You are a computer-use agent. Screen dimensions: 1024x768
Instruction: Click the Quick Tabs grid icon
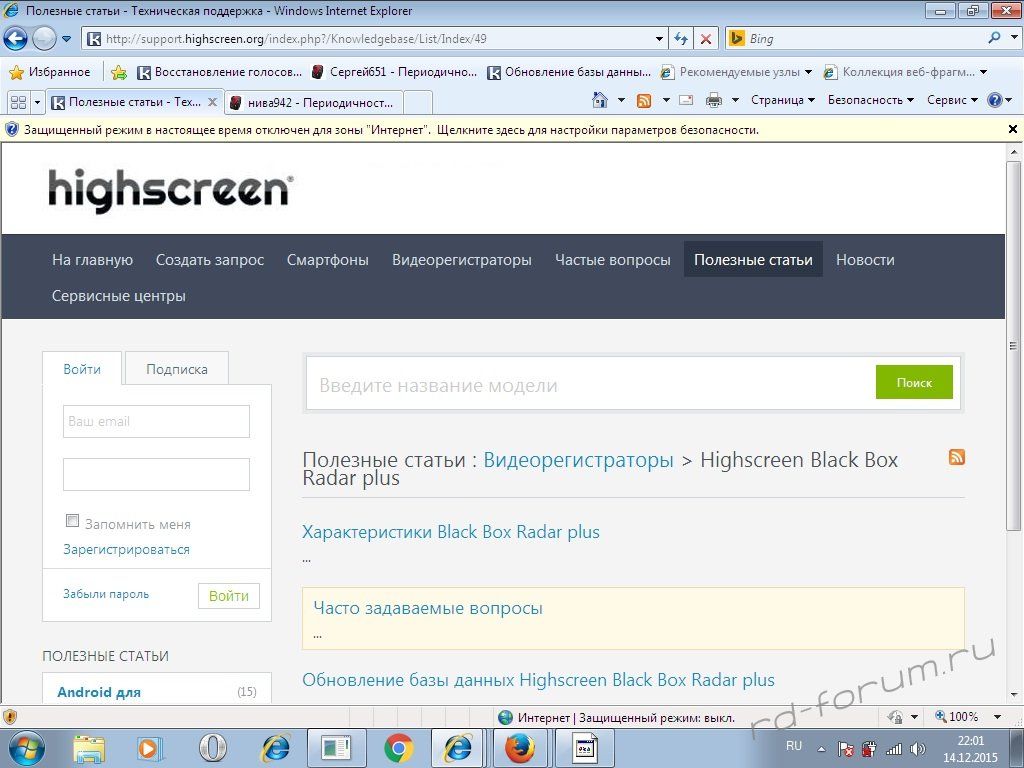[19, 103]
